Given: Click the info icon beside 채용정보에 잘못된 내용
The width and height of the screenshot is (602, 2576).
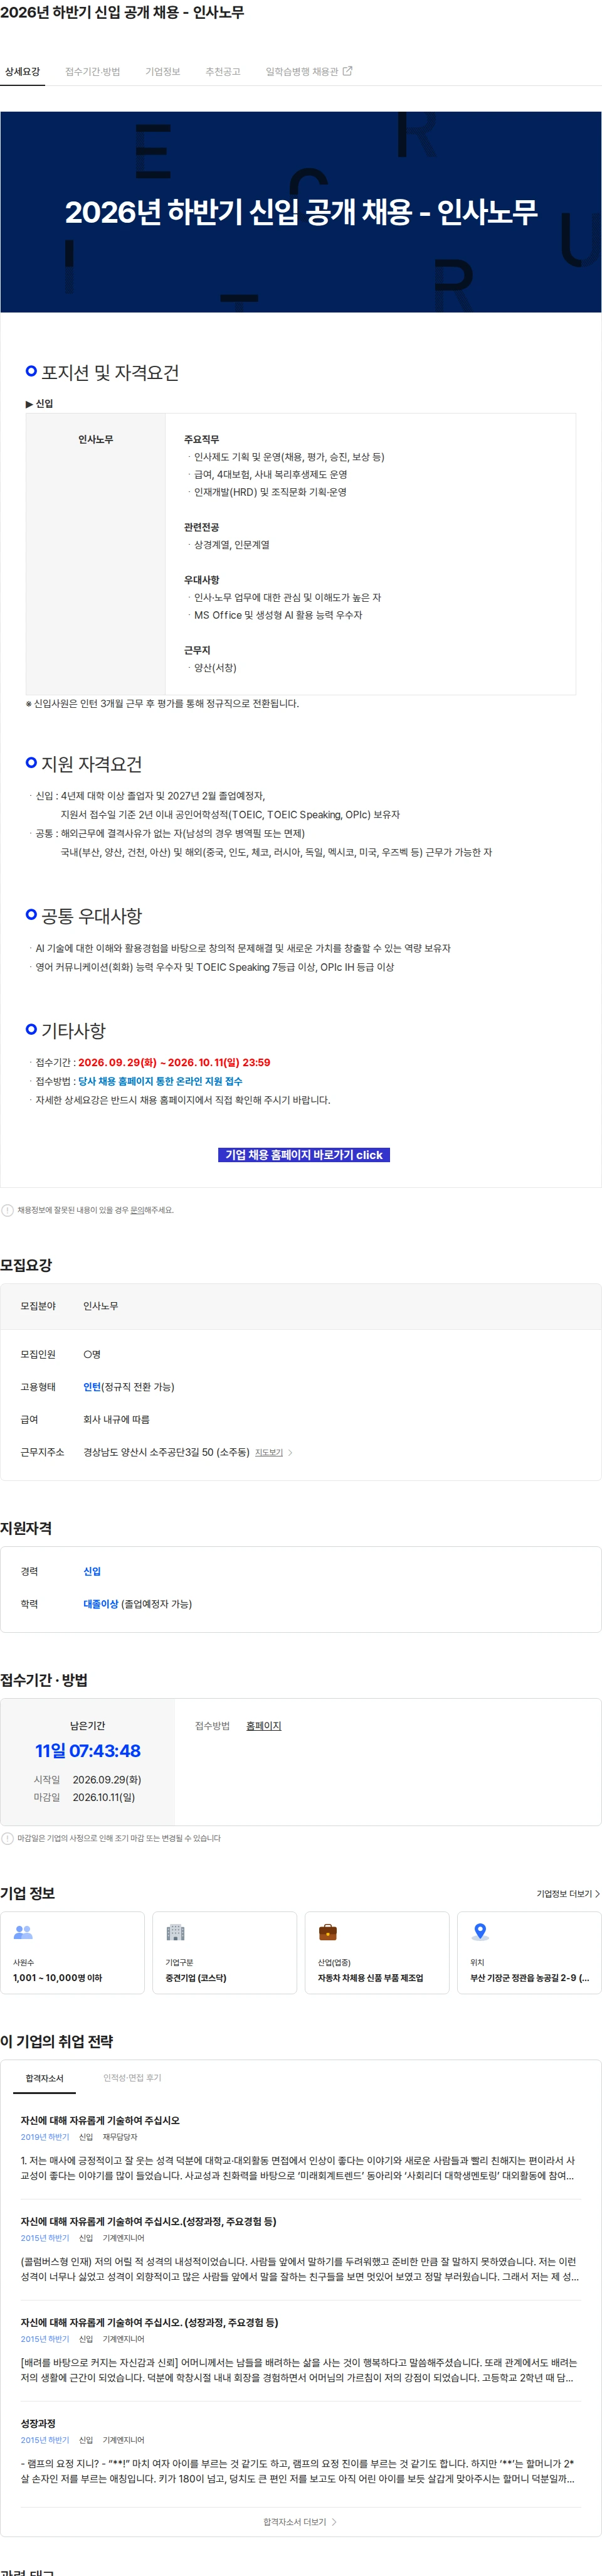Looking at the screenshot, I should (8, 1210).
